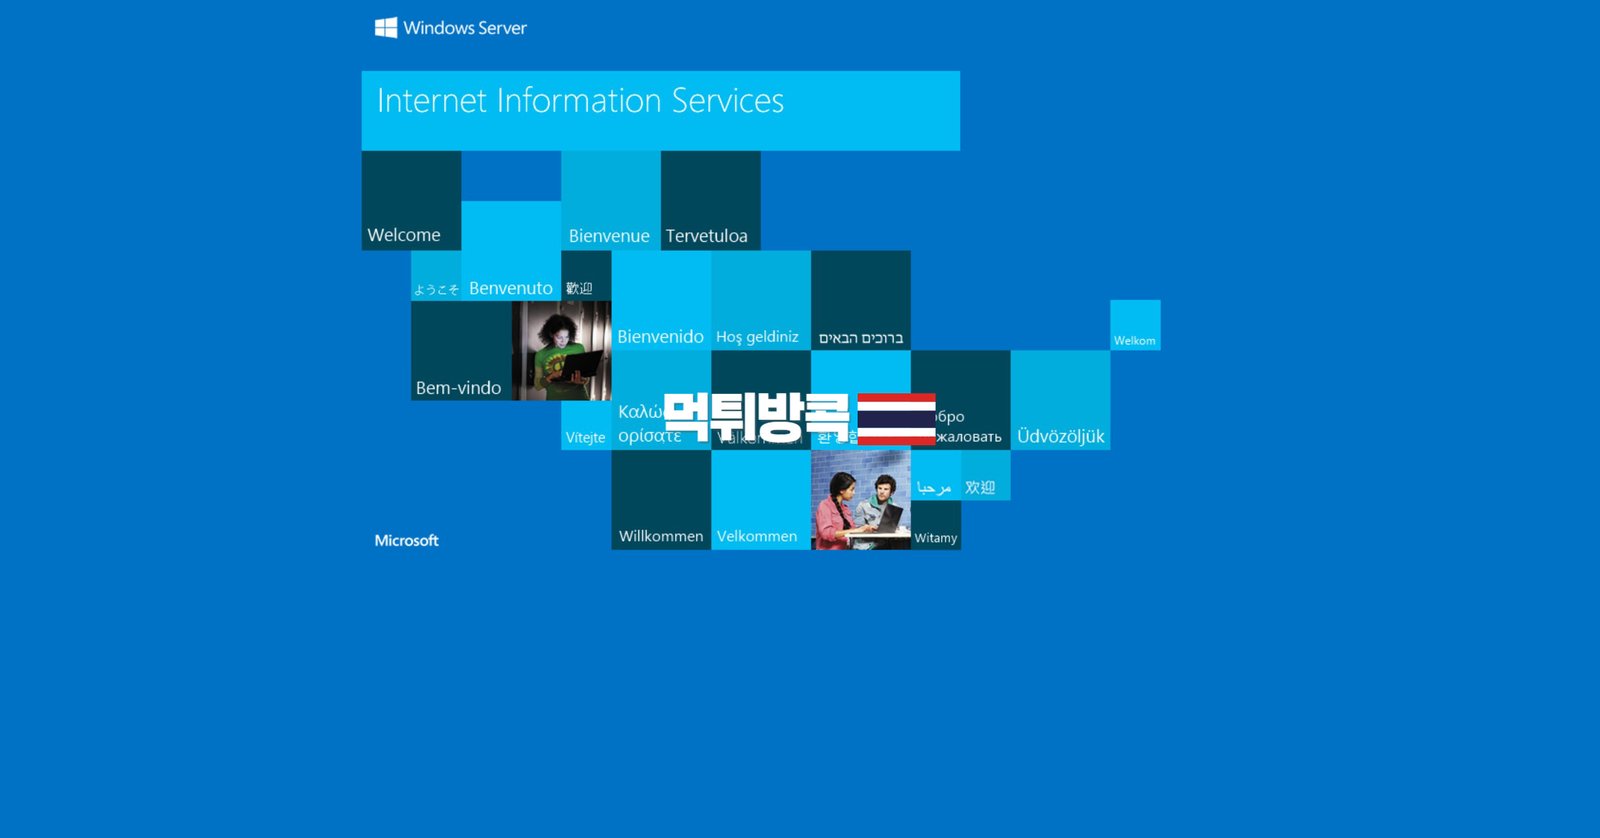Open the photo of woman holding laptop
1600x838 pixels.
[561, 351]
